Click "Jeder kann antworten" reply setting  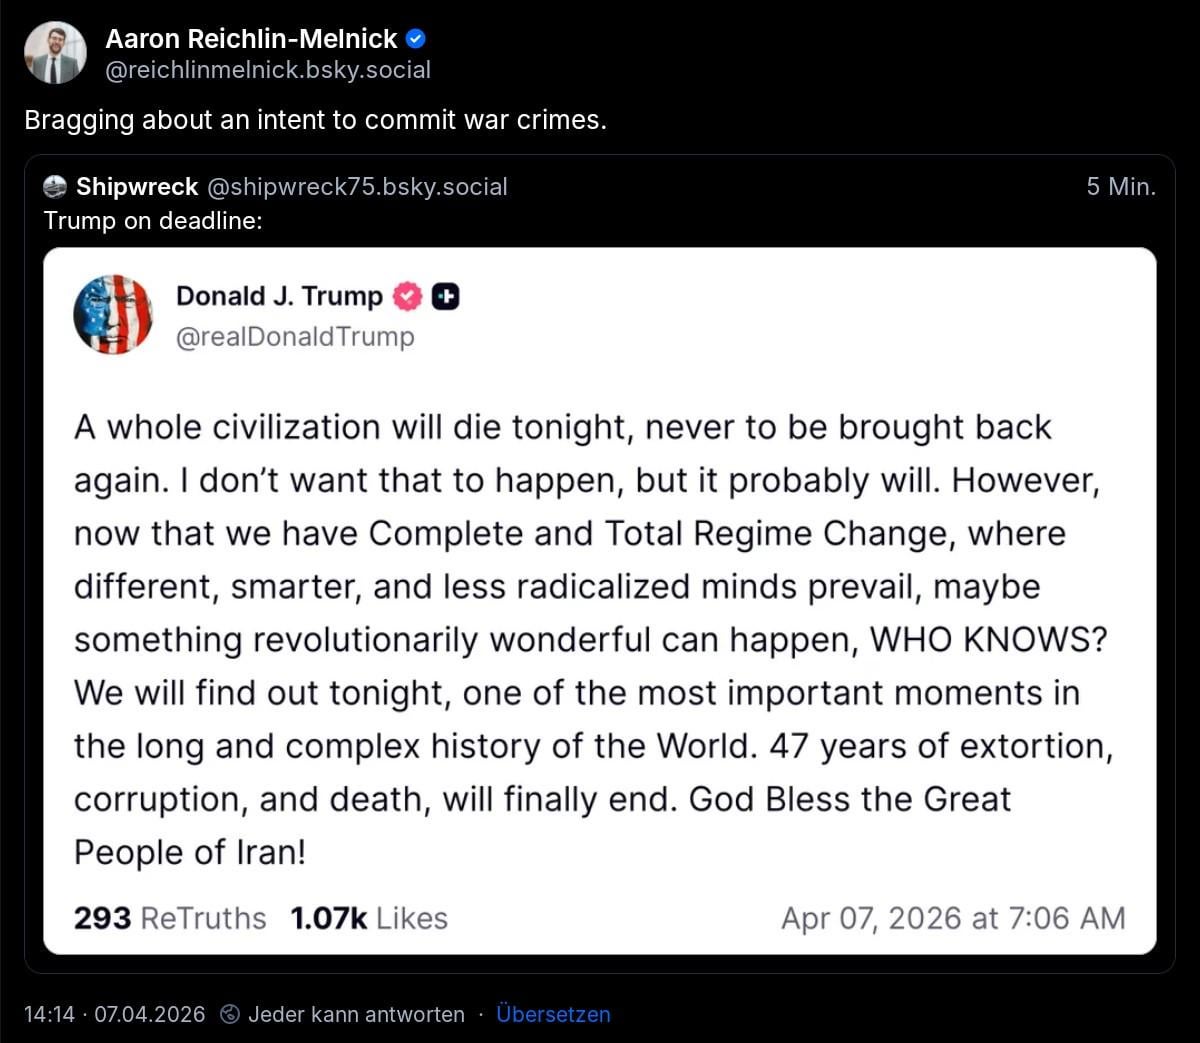coord(356,1014)
